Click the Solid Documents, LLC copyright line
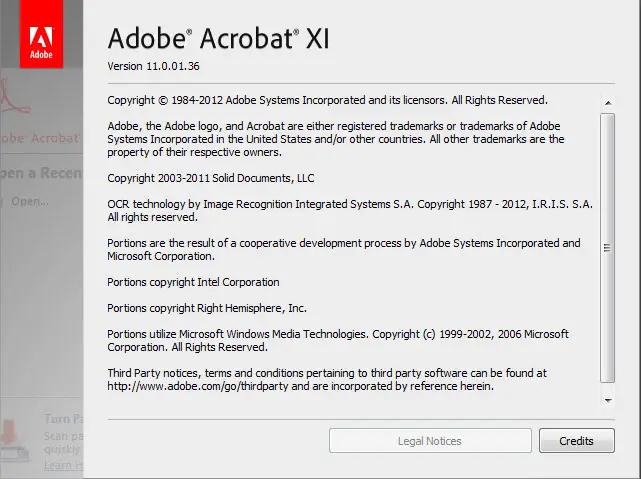Viewport: 641px width, 479px height. [x=211, y=178]
